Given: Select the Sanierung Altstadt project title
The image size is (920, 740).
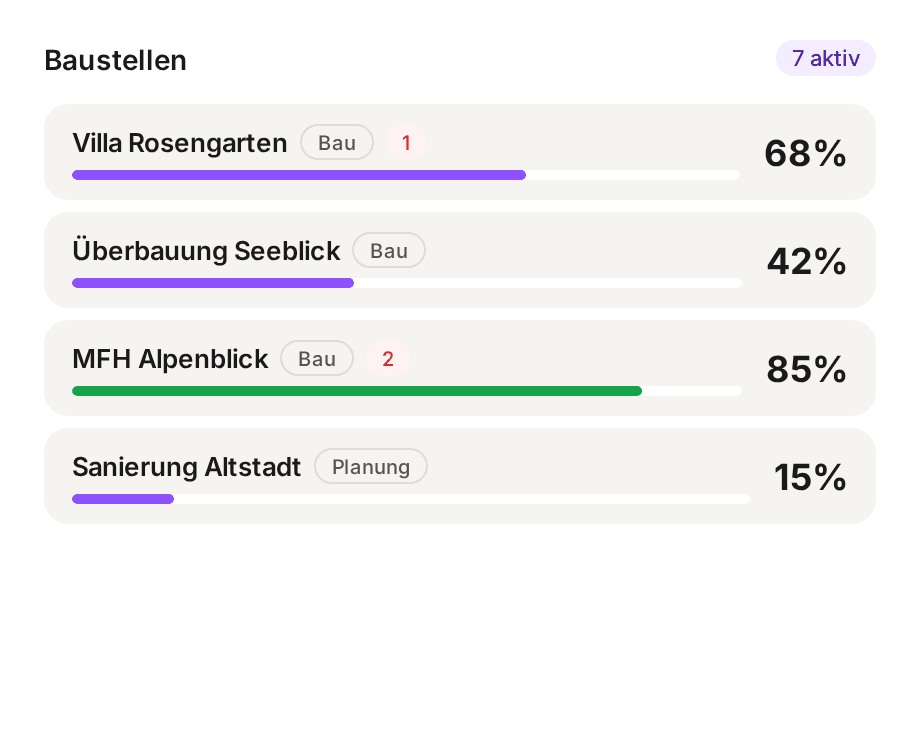Looking at the screenshot, I should click(187, 467).
